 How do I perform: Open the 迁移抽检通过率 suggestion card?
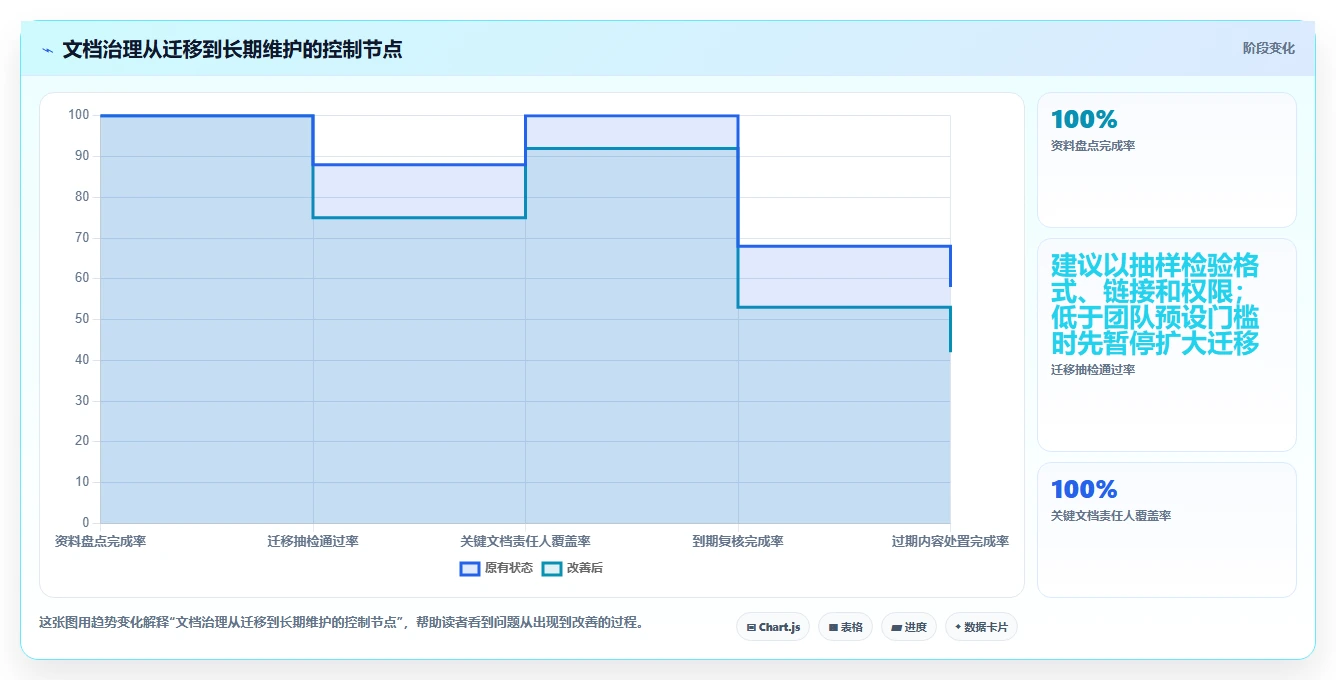click(x=1167, y=345)
